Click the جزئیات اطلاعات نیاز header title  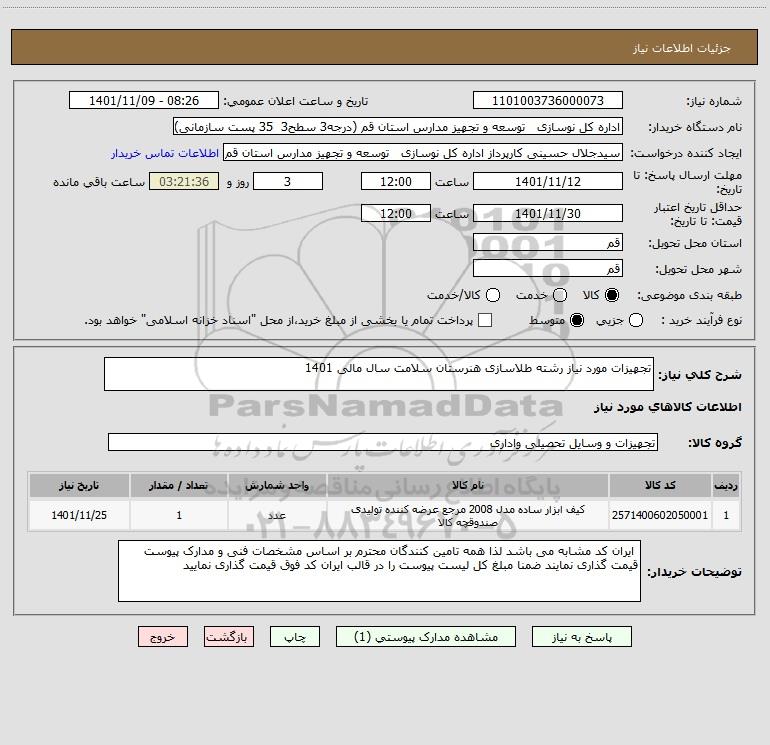click(x=681, y=48)
